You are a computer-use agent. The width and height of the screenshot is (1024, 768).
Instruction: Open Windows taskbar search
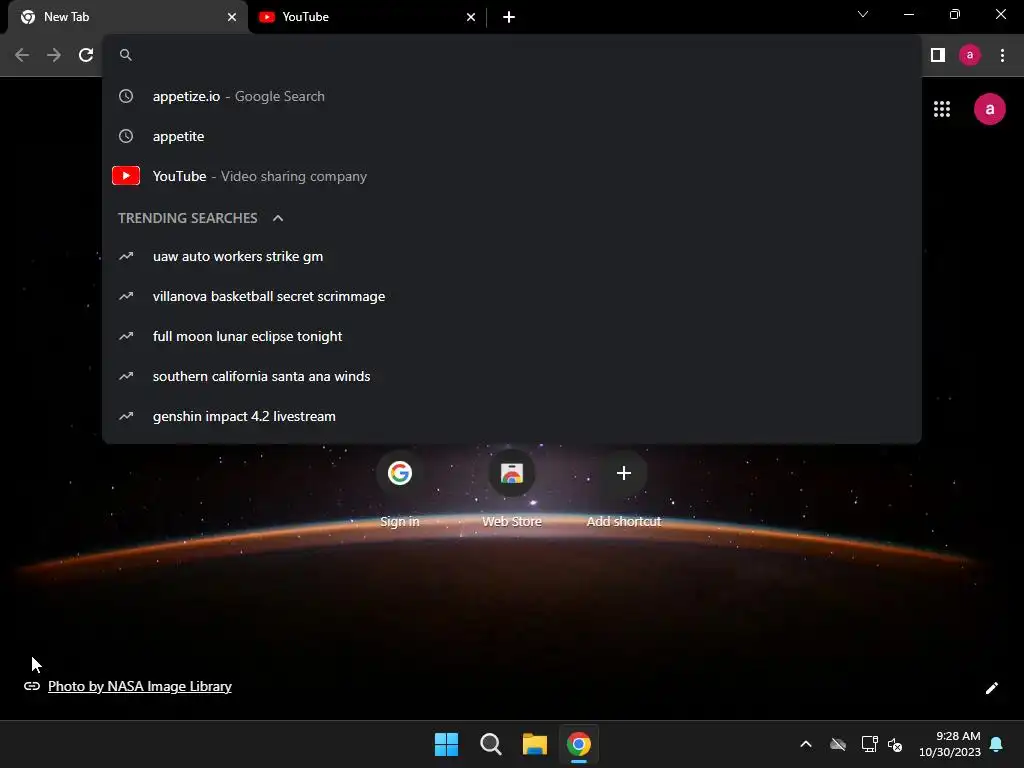click(490, 744)
